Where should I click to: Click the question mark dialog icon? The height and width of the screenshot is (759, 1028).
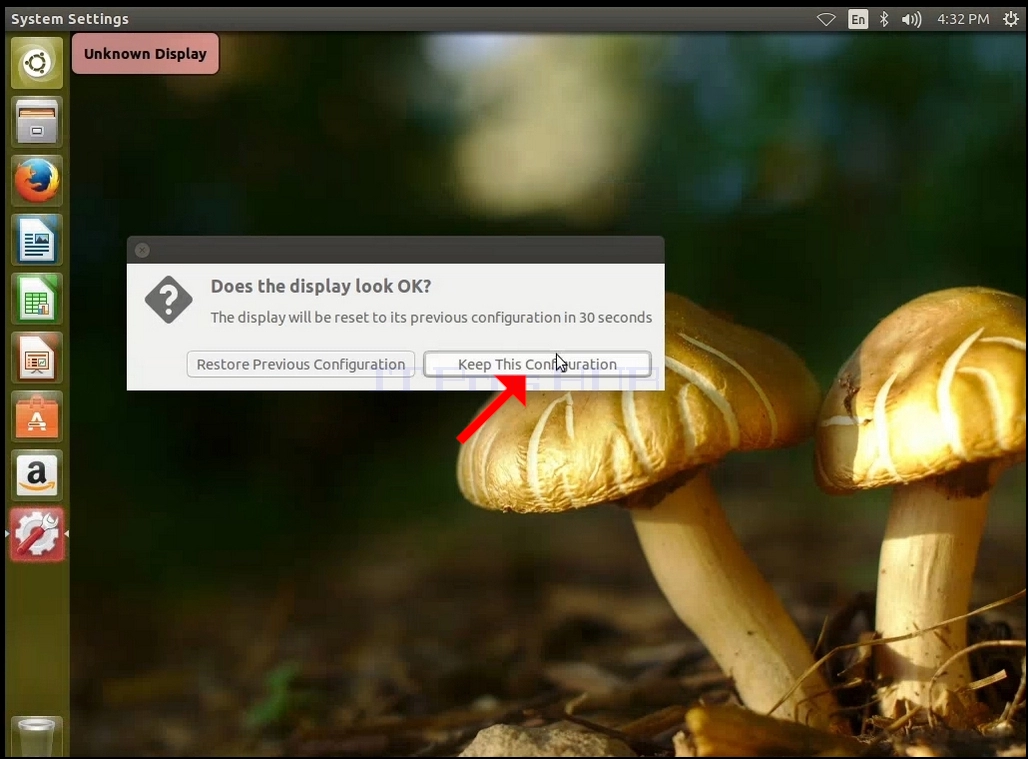click(168, 300)
